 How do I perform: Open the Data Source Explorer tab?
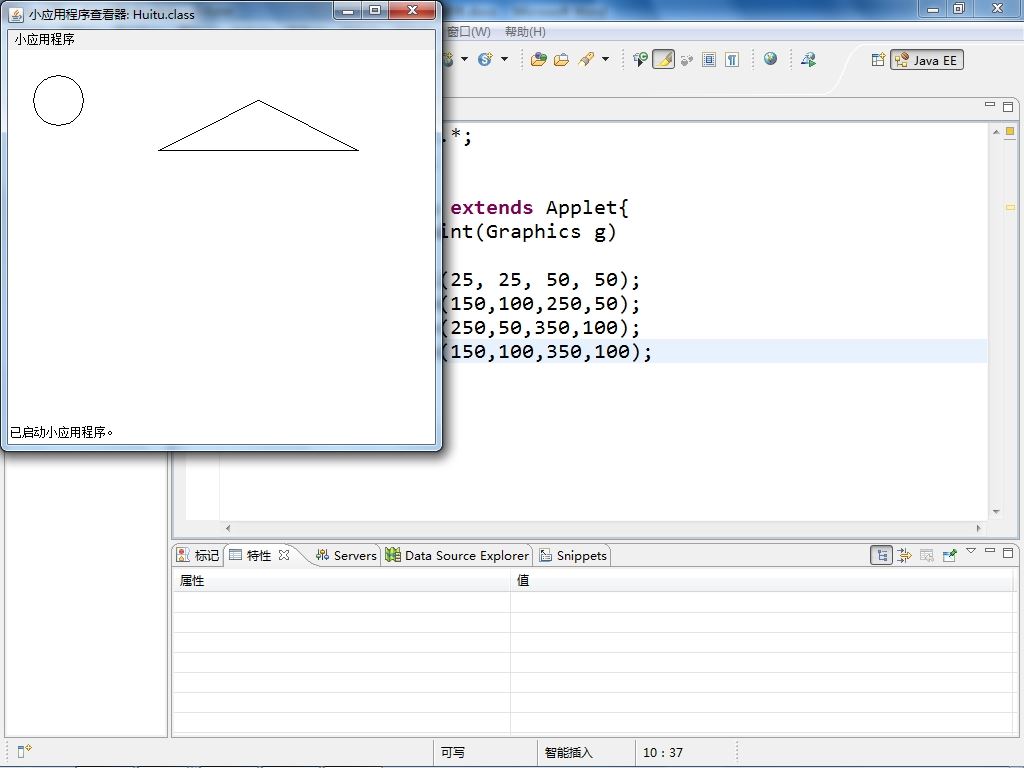click(x=457, y=555)
